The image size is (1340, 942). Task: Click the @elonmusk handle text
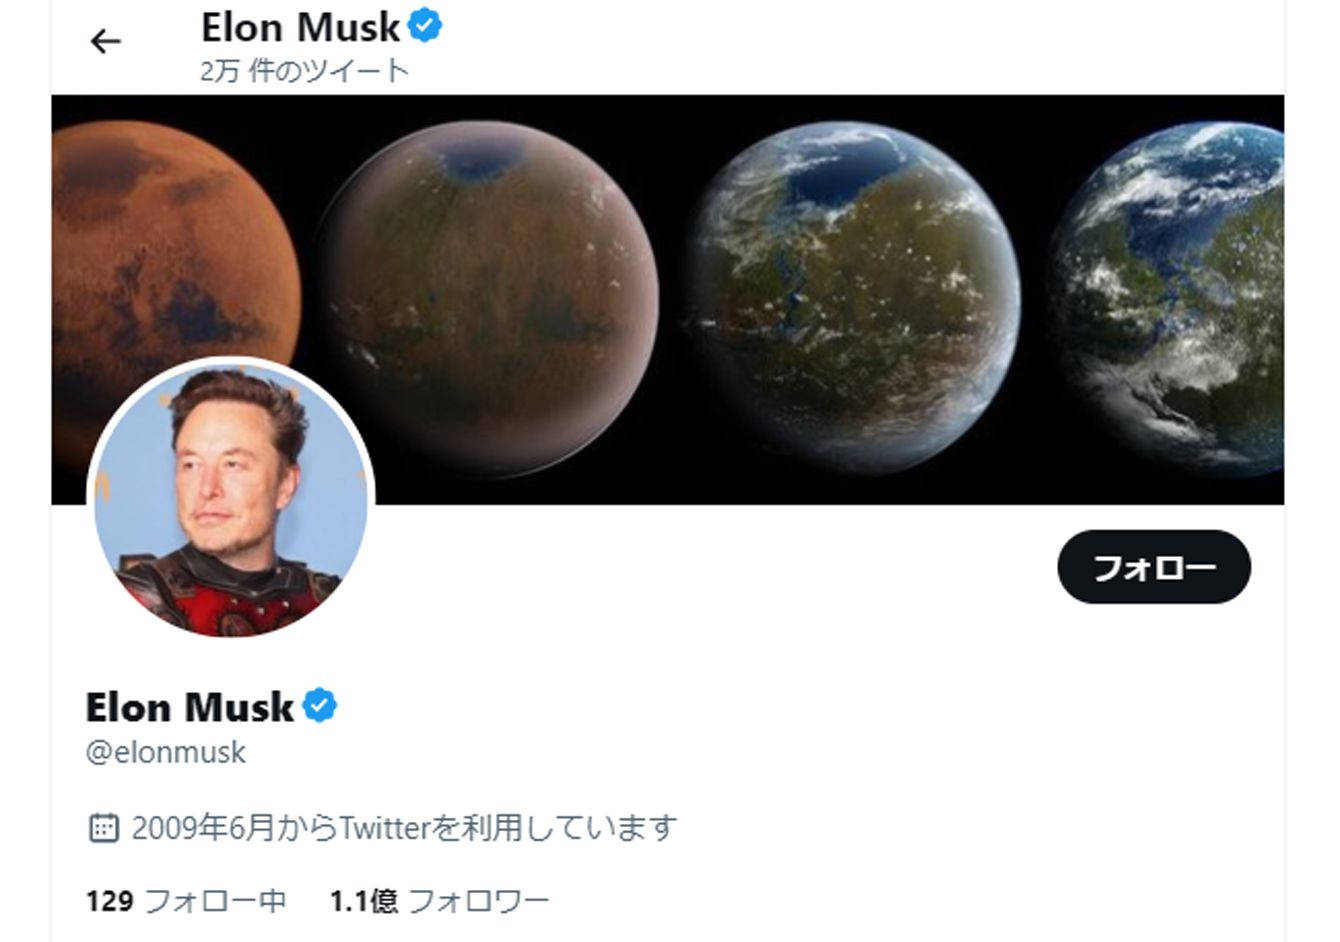pos(166,752)
